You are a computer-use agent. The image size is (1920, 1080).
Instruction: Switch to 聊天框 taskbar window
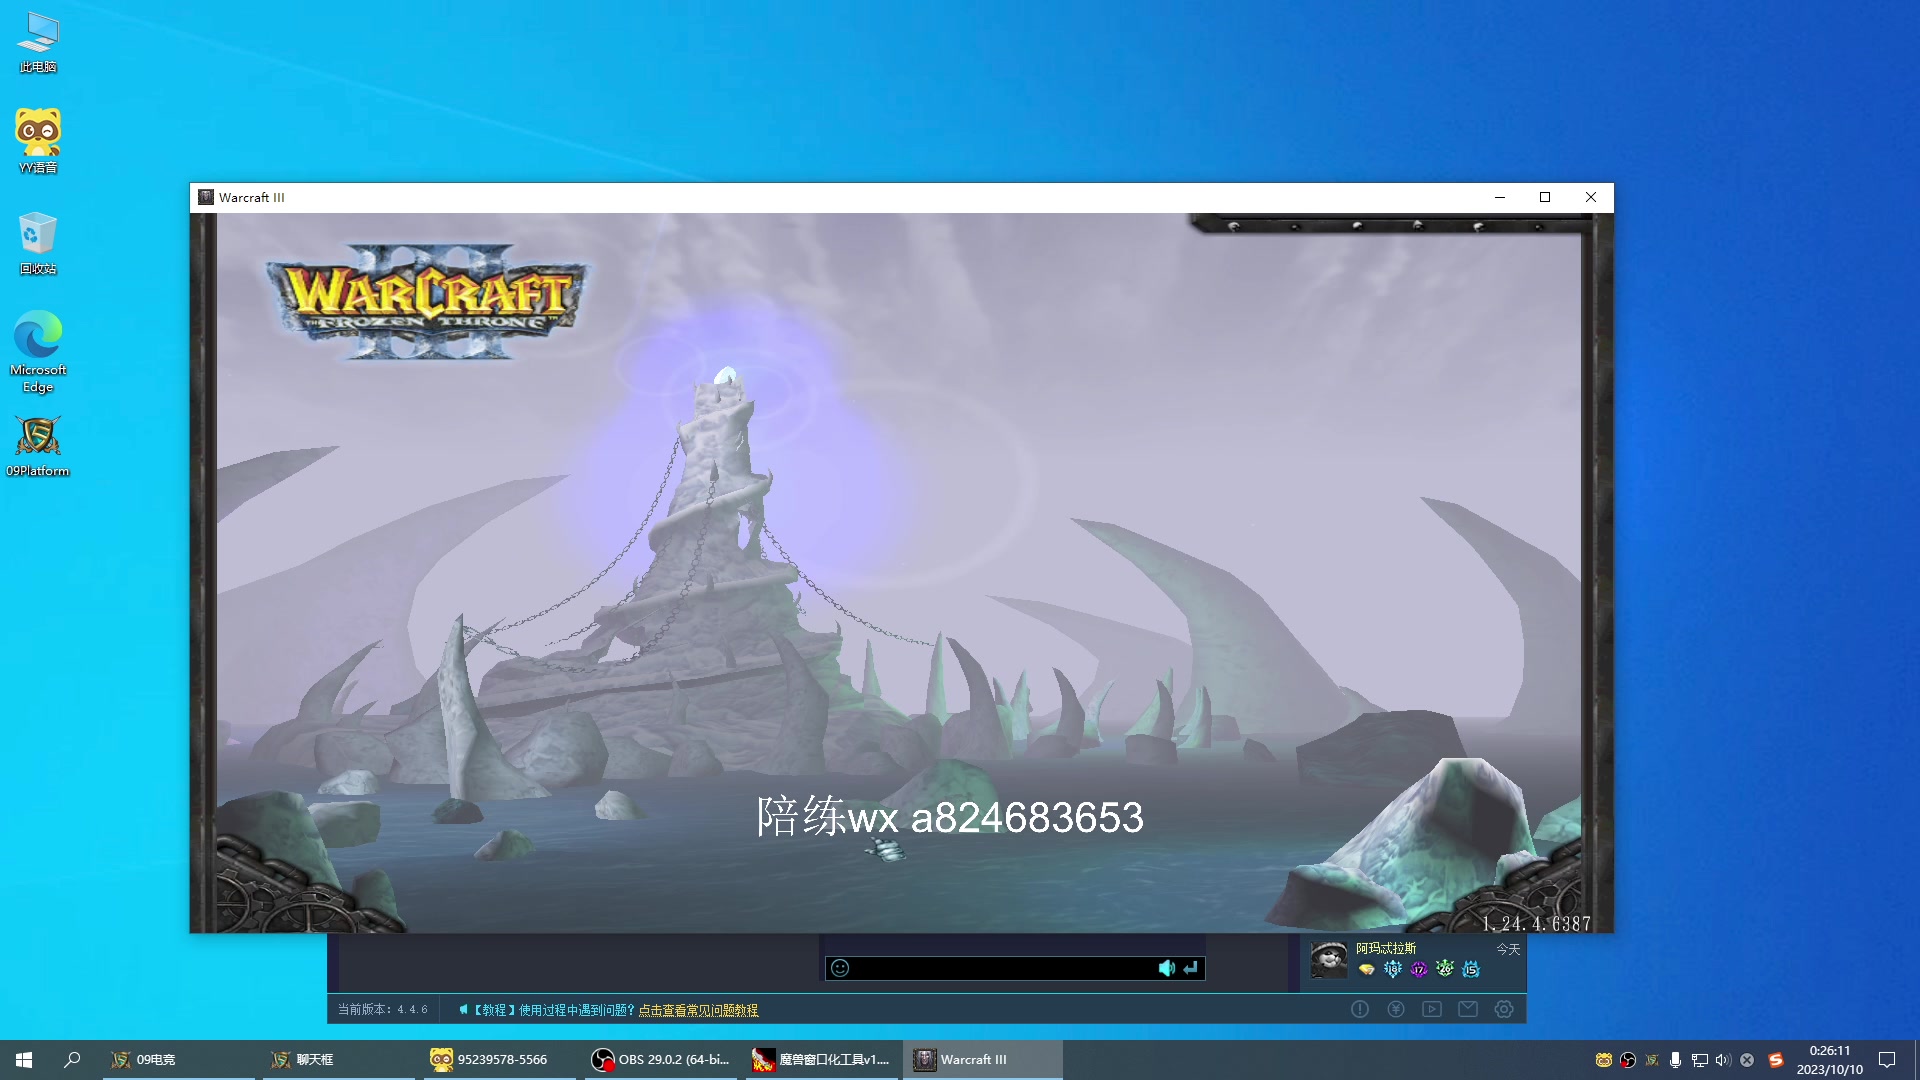pos(340,1060)
